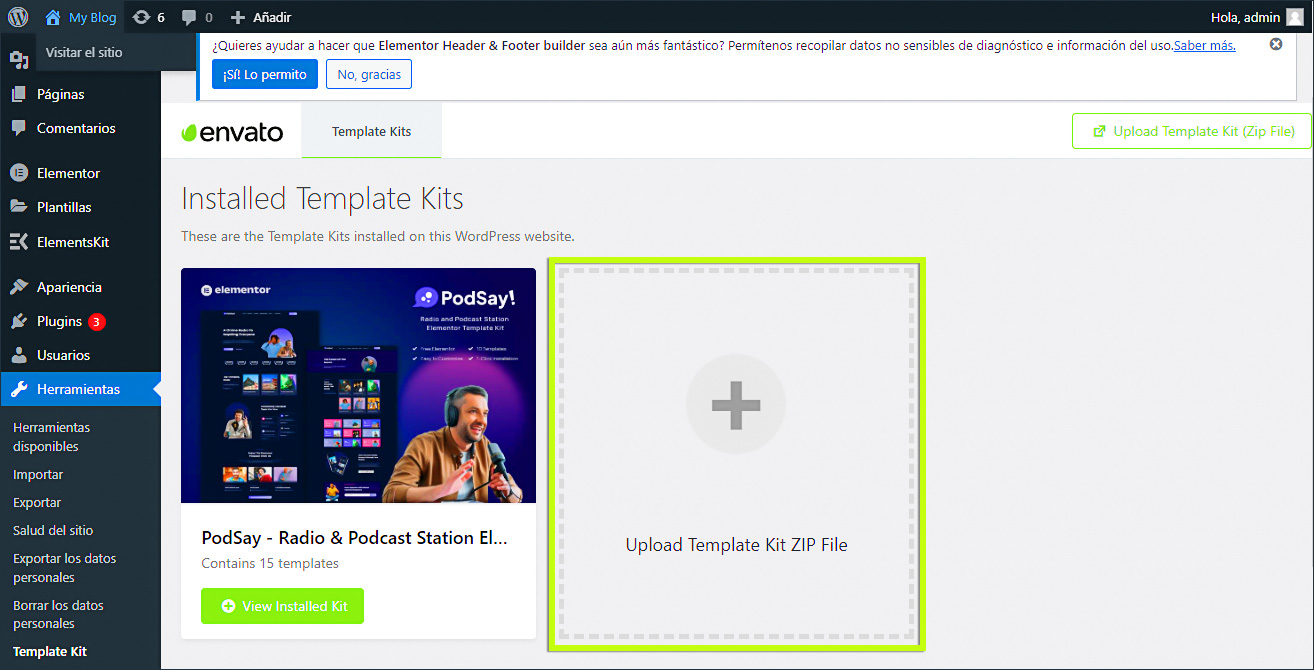The height and width of the screenshot is (670, 1314).
Task: Follow the Saber más link
Action: 1204,45
